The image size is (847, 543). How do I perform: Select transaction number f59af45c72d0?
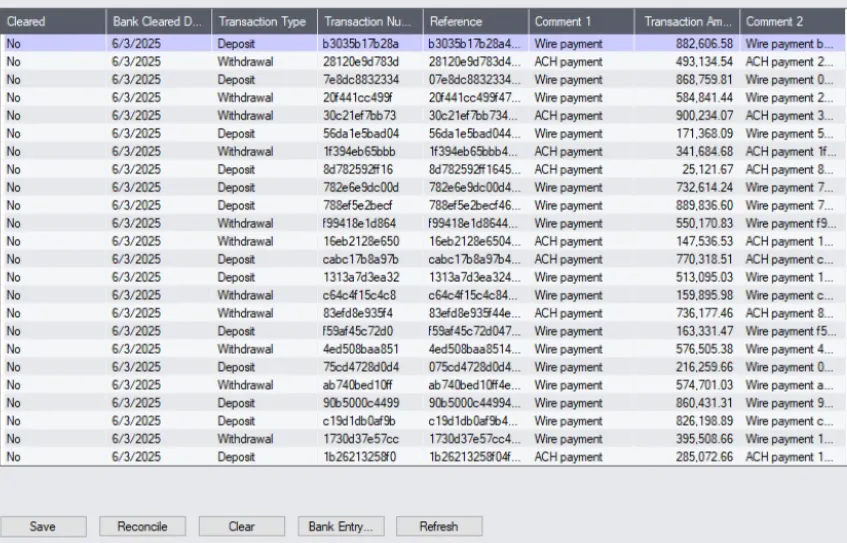(x=358, y=331)
